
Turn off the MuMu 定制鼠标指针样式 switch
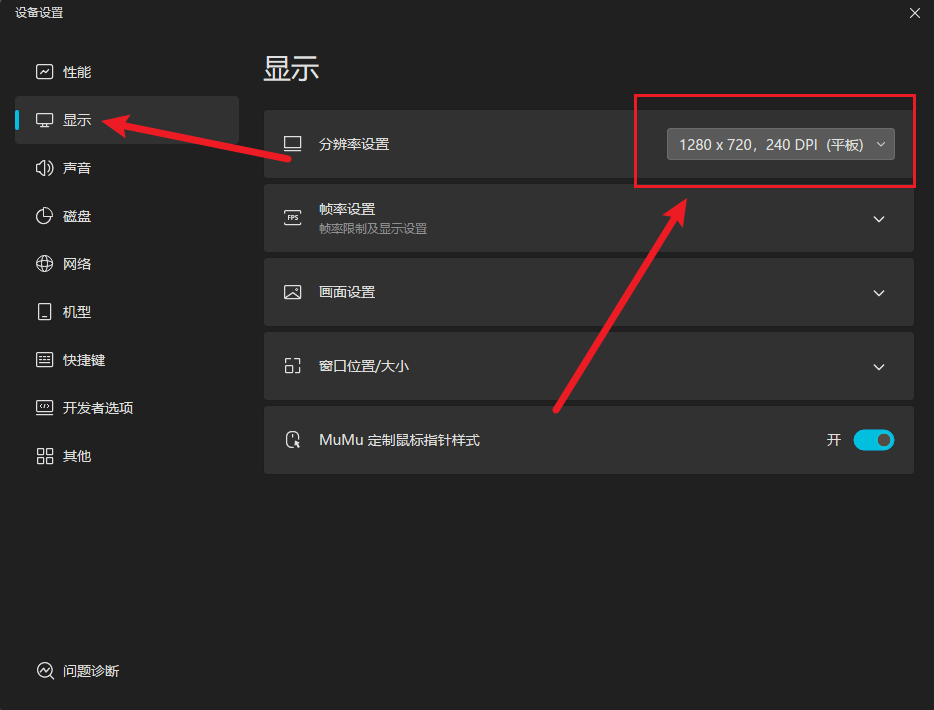click(874, 440)
